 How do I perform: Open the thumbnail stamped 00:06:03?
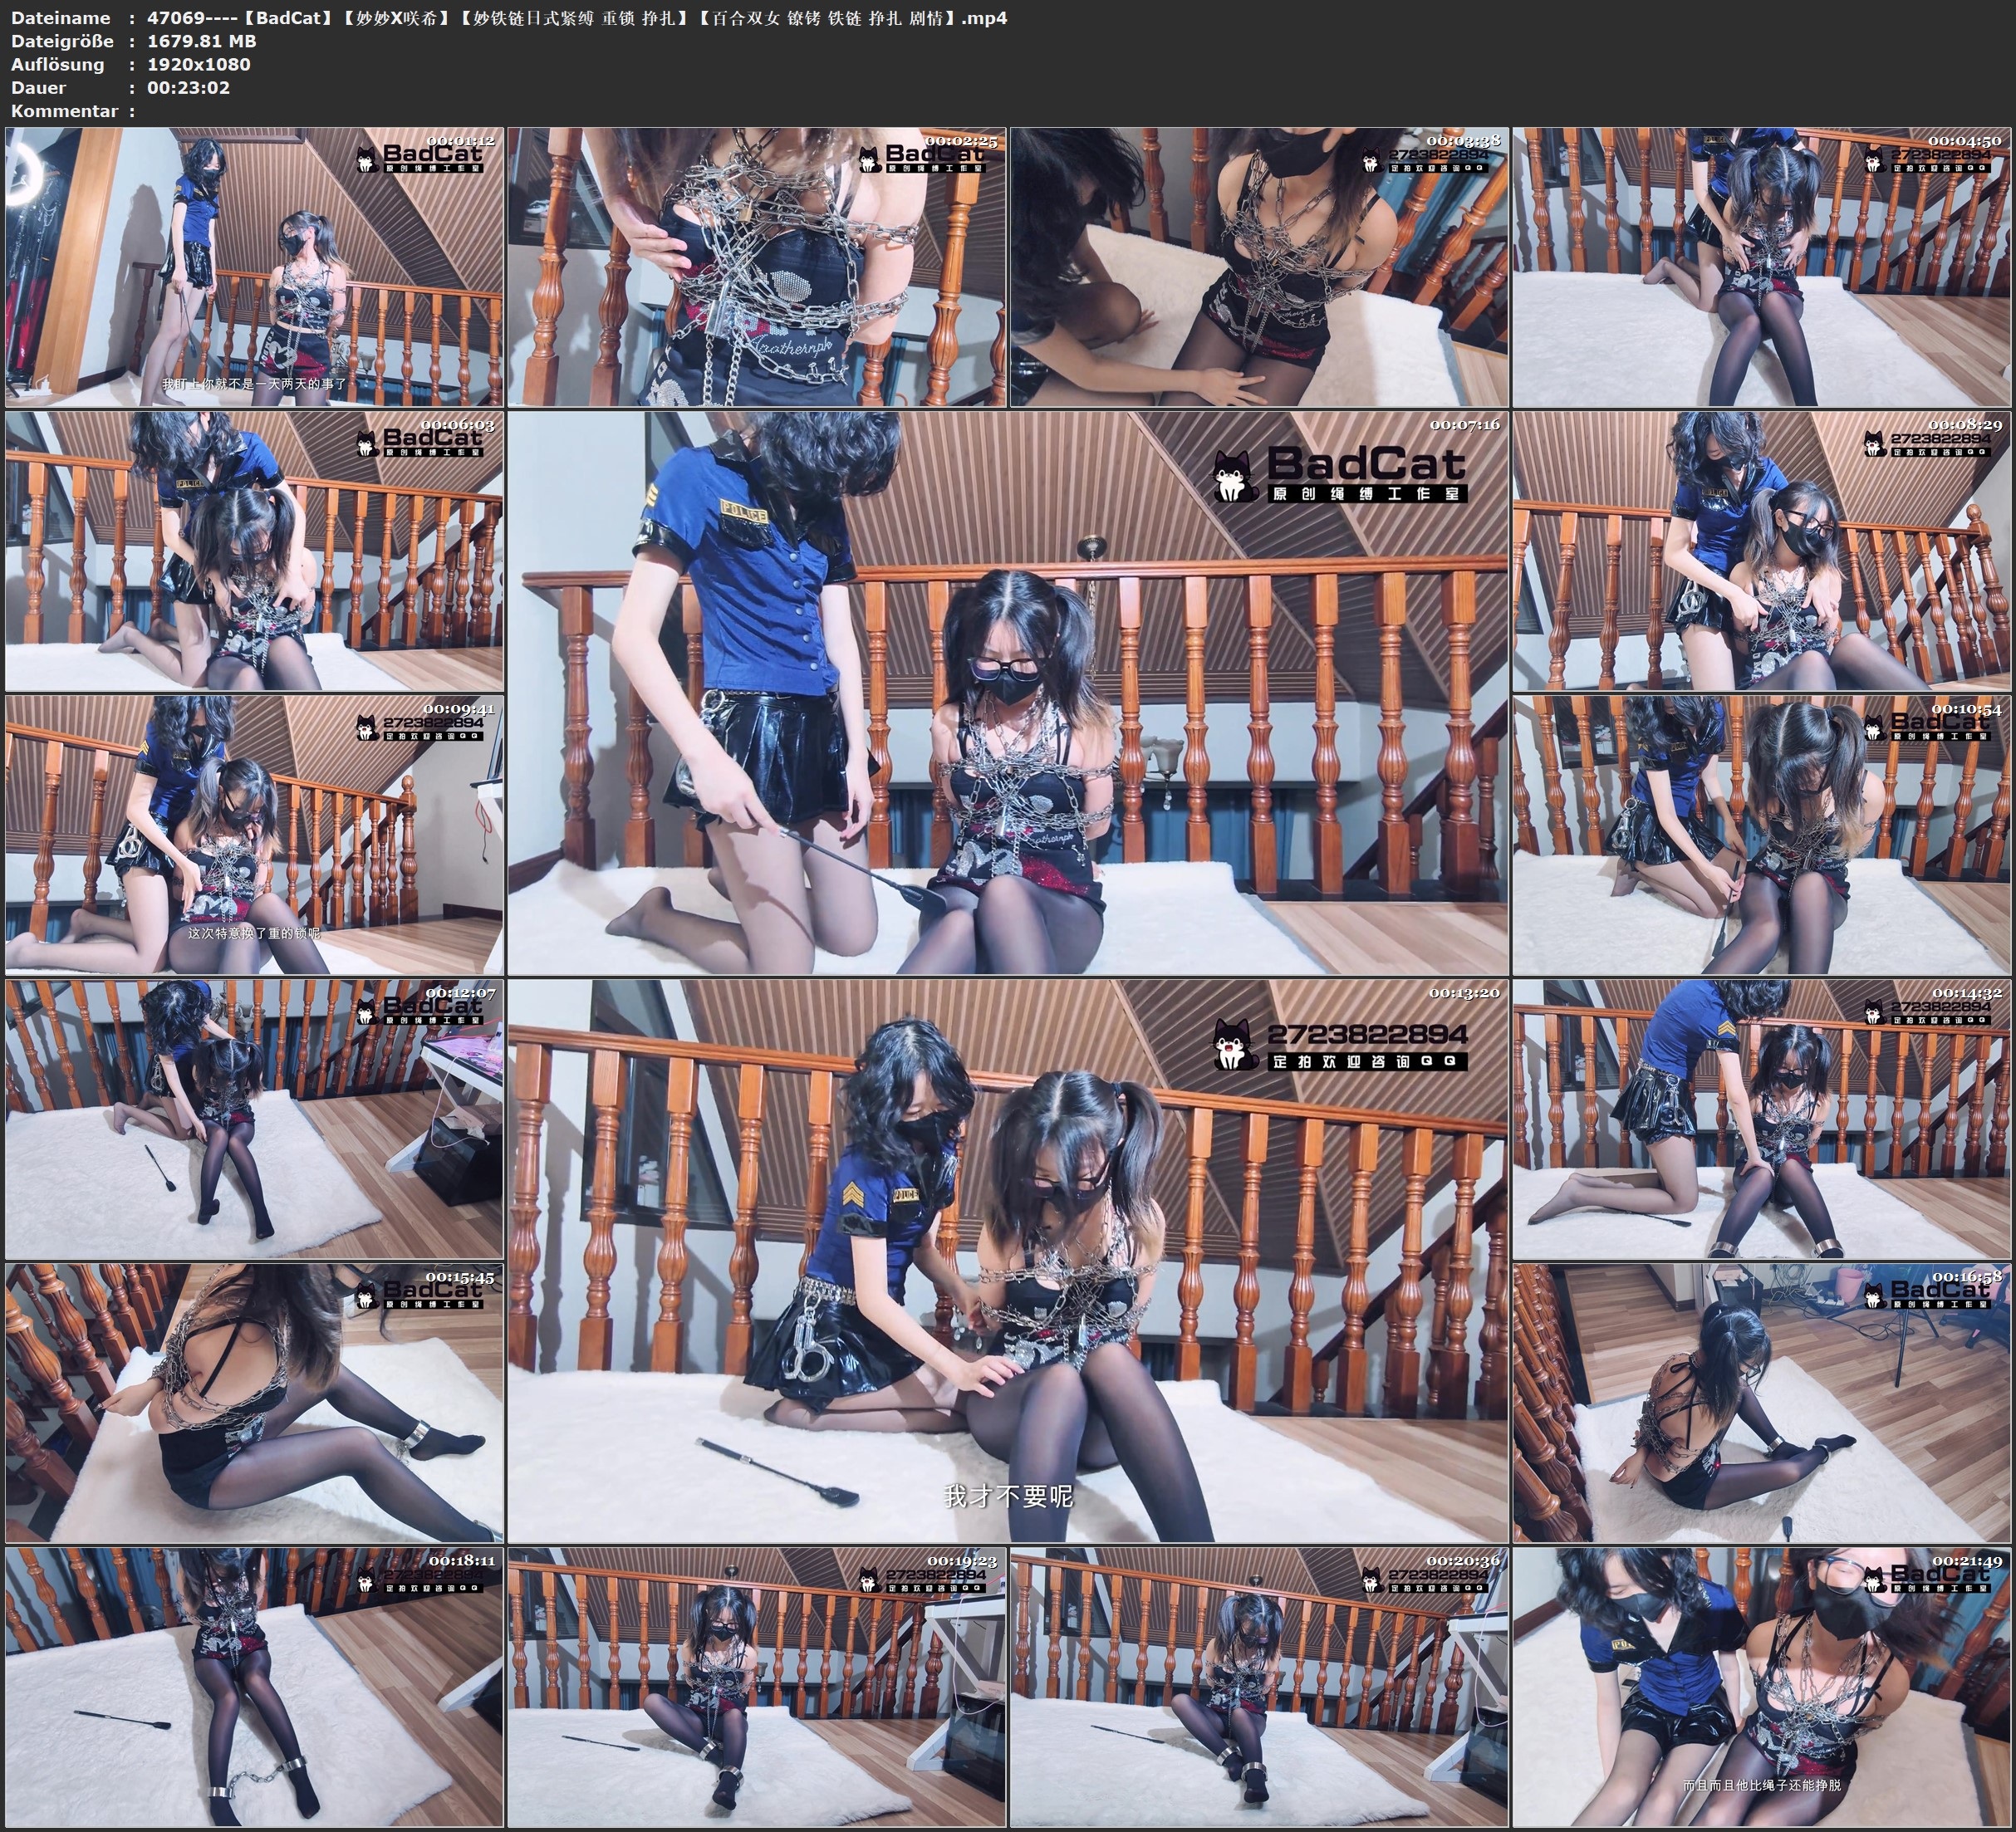point(254,551)
